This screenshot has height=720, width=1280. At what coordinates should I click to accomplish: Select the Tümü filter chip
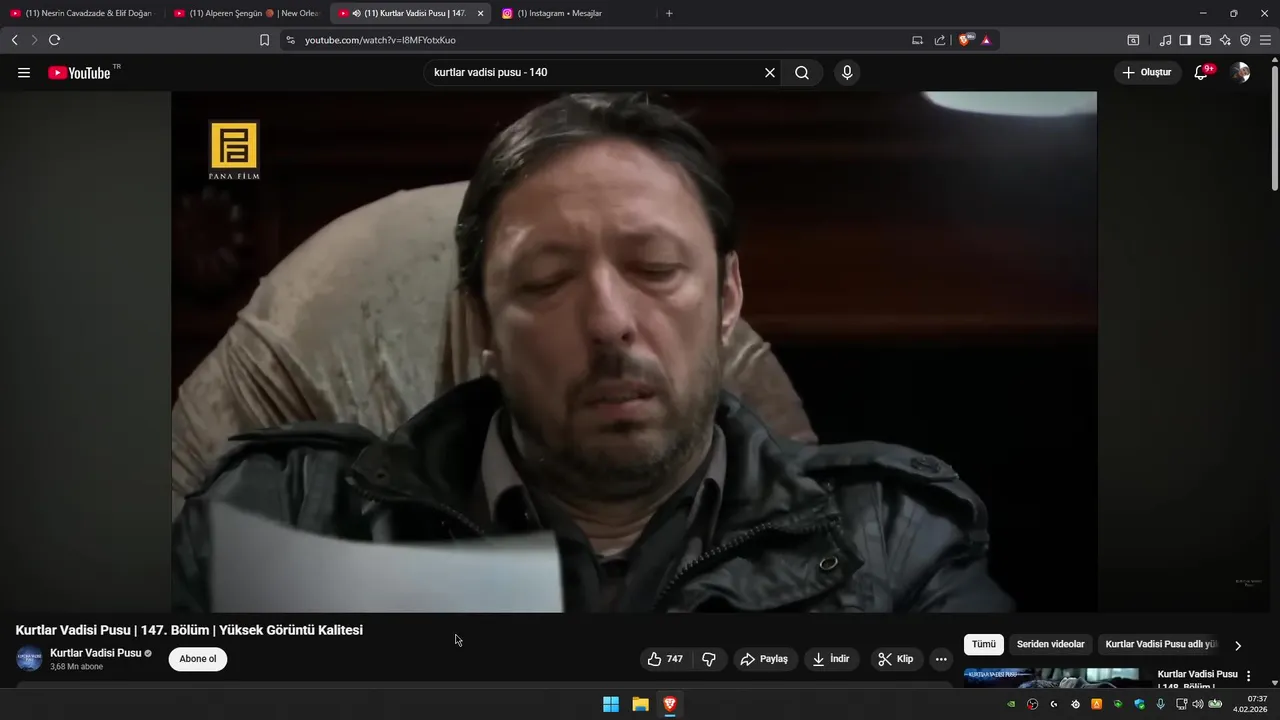point(984,644)
